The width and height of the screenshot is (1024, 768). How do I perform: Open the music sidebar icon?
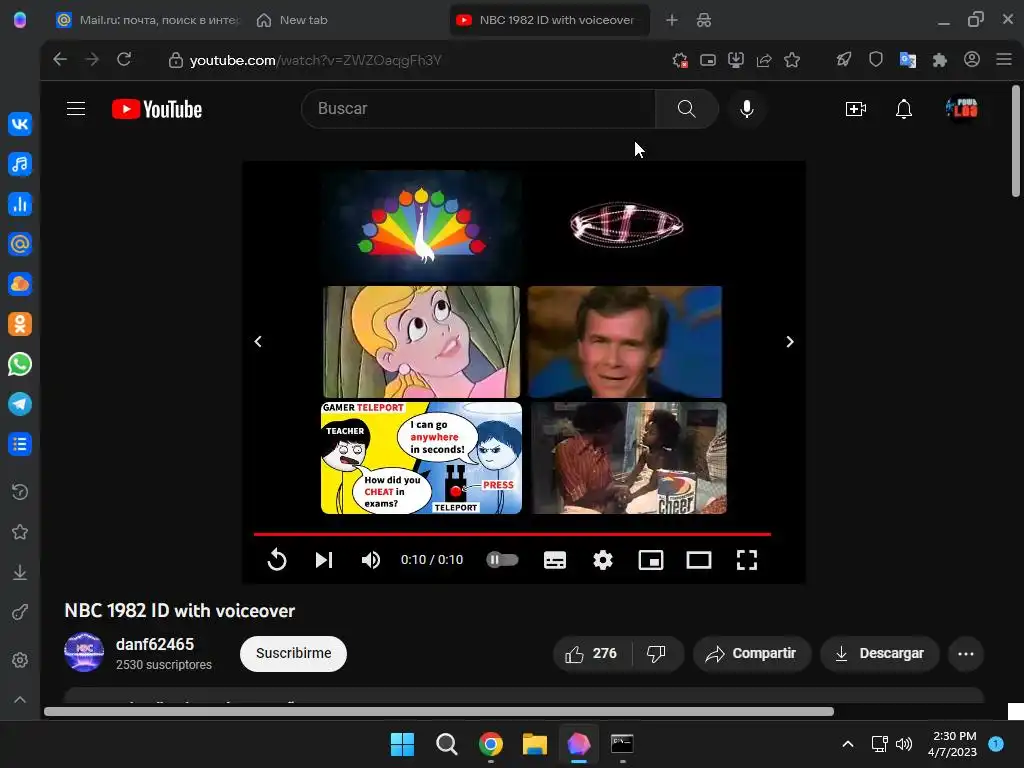point(20,164)
